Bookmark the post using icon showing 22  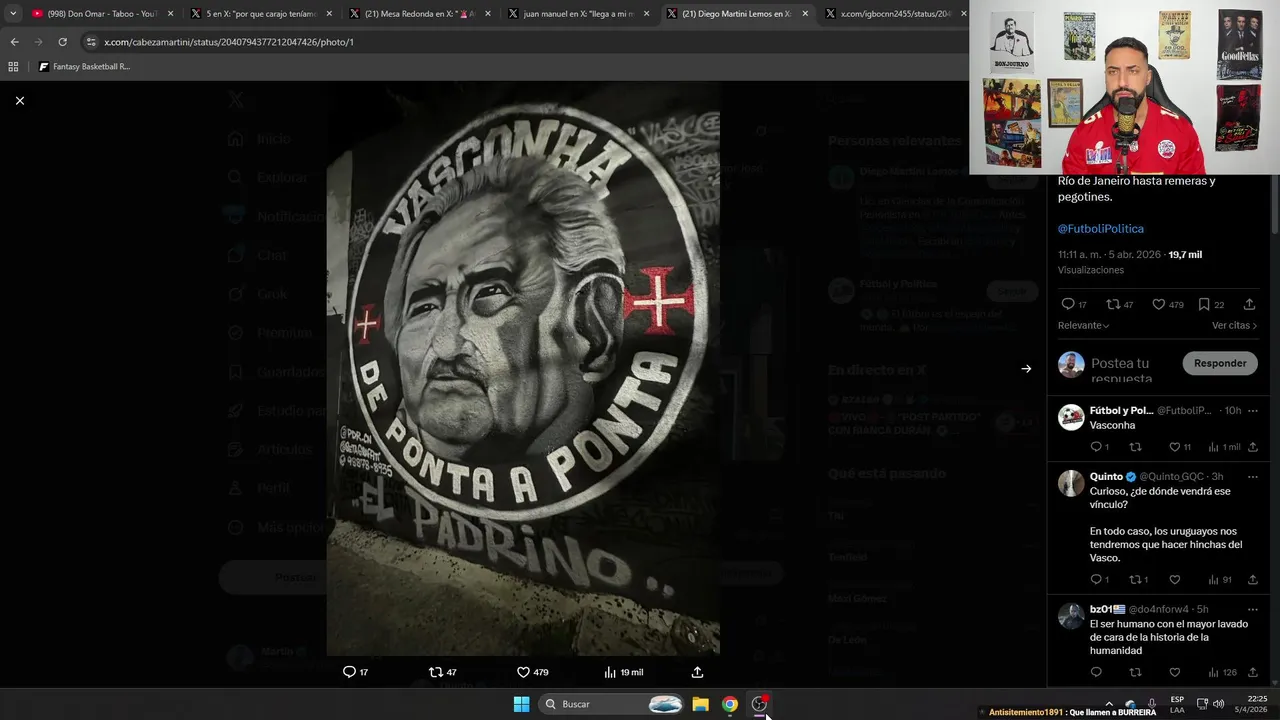click(x=1204, y=304)
